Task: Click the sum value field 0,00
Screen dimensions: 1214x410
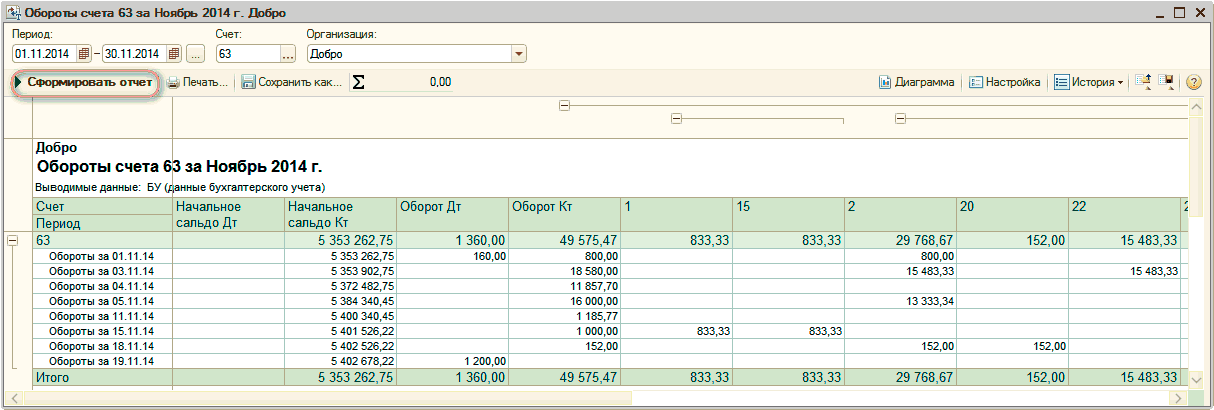Action: coord(410,82)
